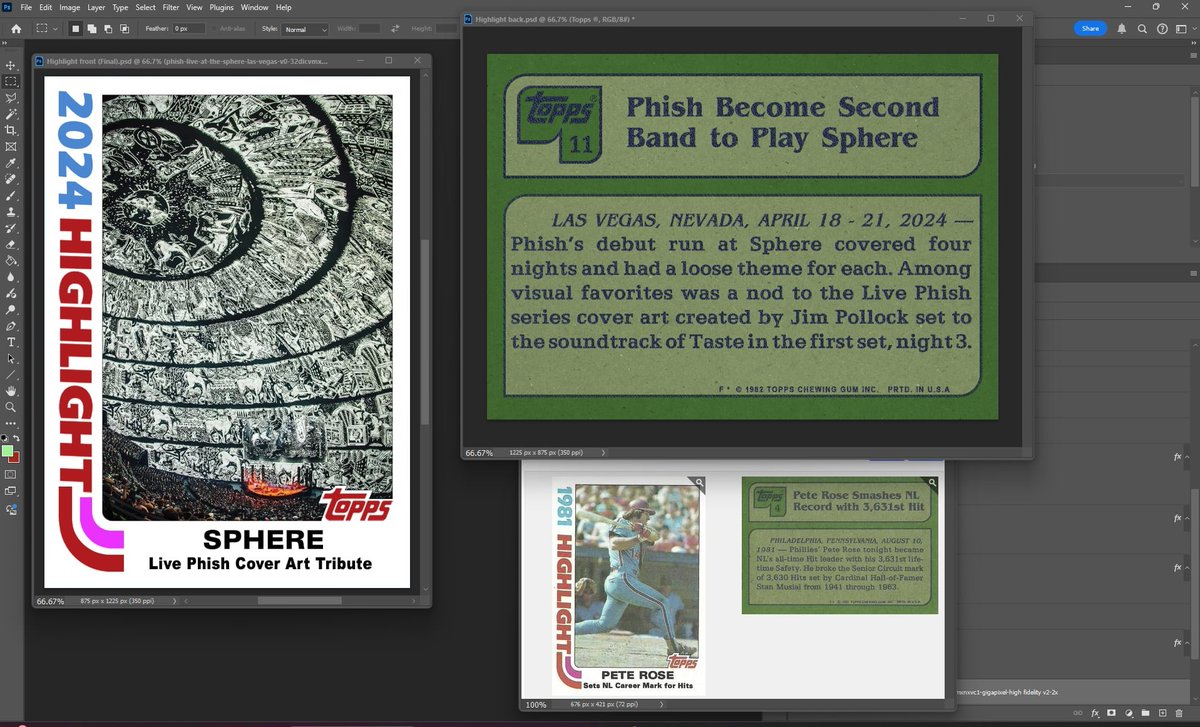The width and height of the screenshot is (1200, 727).
Task: Select the Polygonal Lasso tool
Action: point(11,98)
